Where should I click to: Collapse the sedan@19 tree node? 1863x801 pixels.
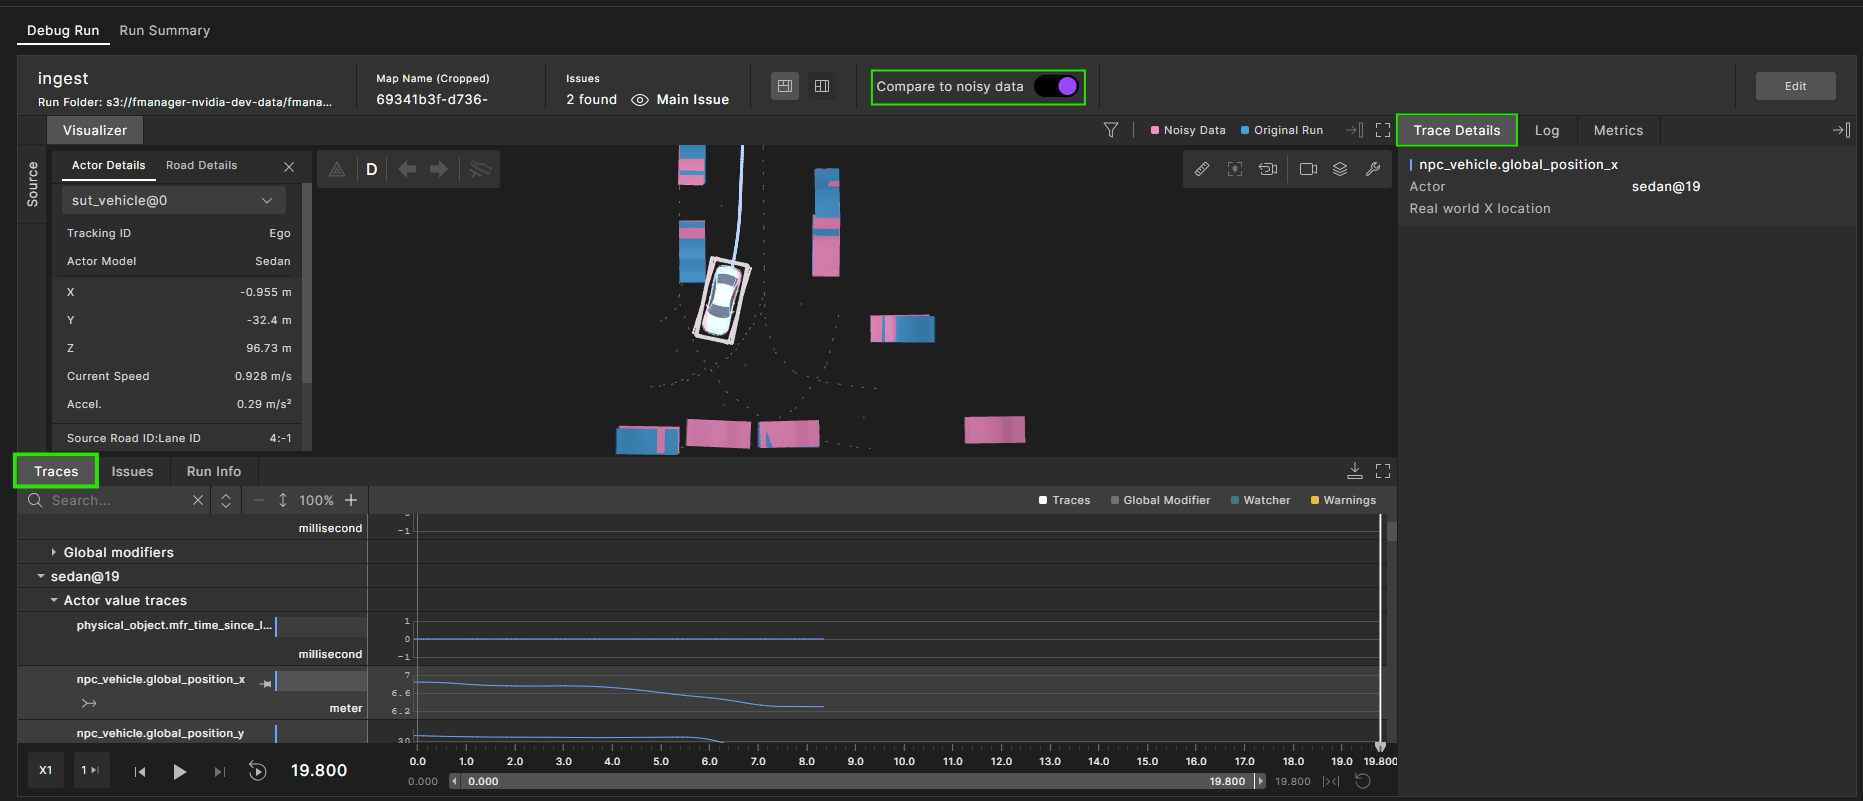coord(41,576)
